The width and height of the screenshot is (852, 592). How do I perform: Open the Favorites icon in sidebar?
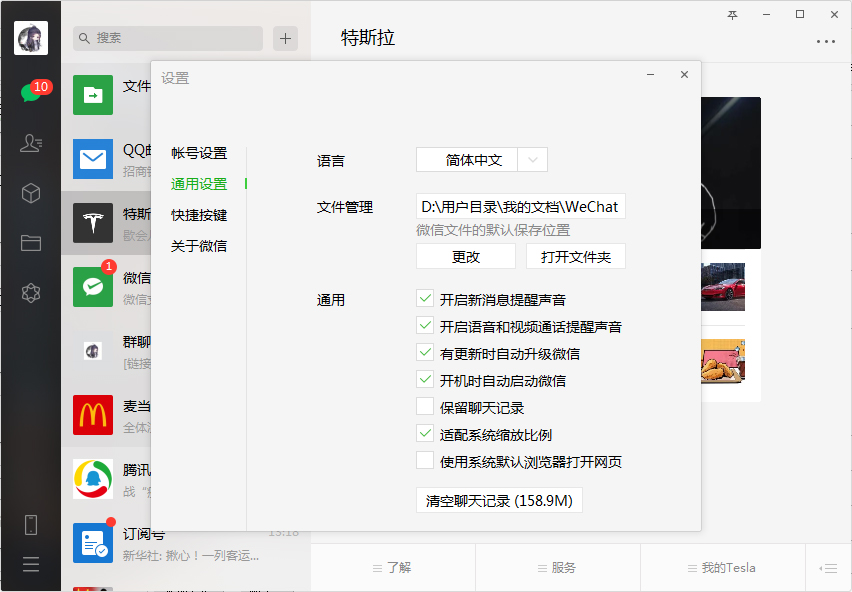pyautogui.click(x=30, y=193)
